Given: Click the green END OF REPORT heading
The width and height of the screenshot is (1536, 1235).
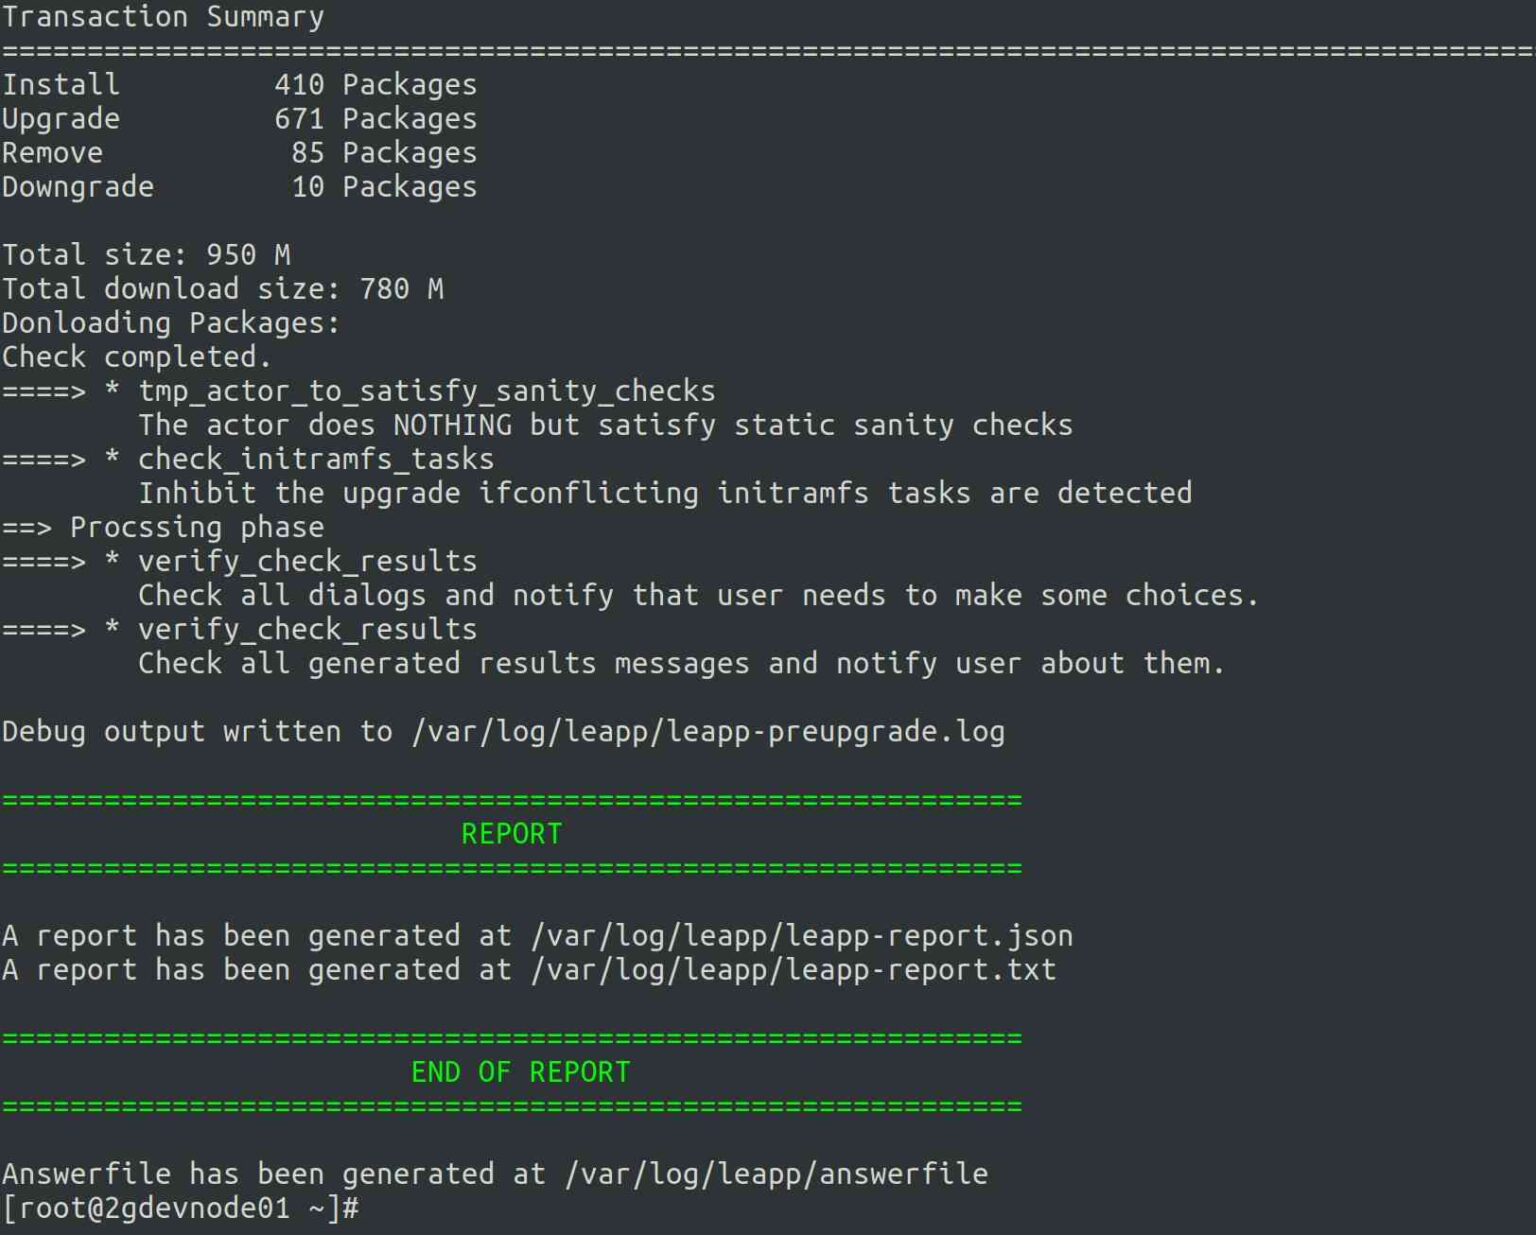Looking at the screenshot, I should click(520, 1072).
